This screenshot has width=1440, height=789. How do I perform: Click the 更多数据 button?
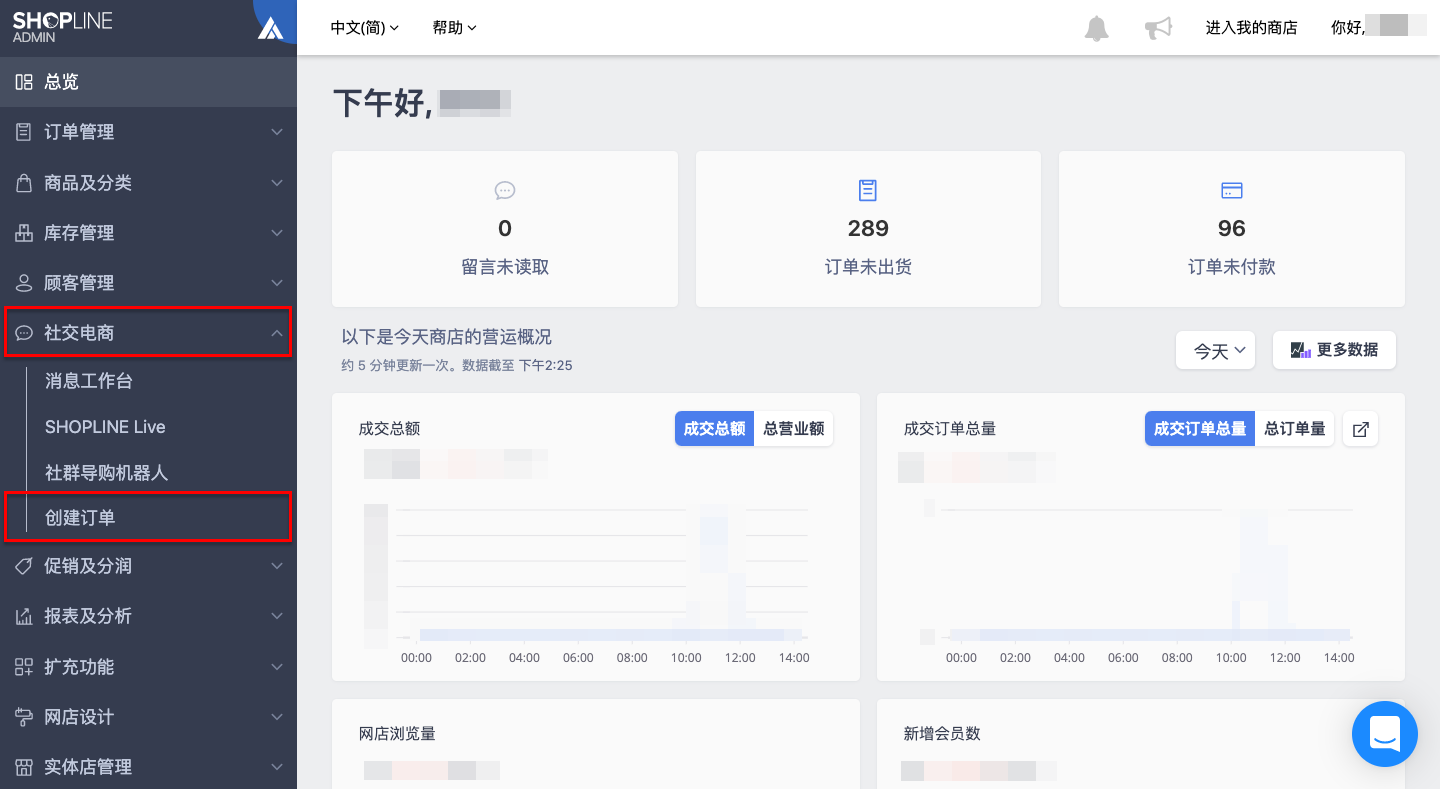tap(1334, 350)
